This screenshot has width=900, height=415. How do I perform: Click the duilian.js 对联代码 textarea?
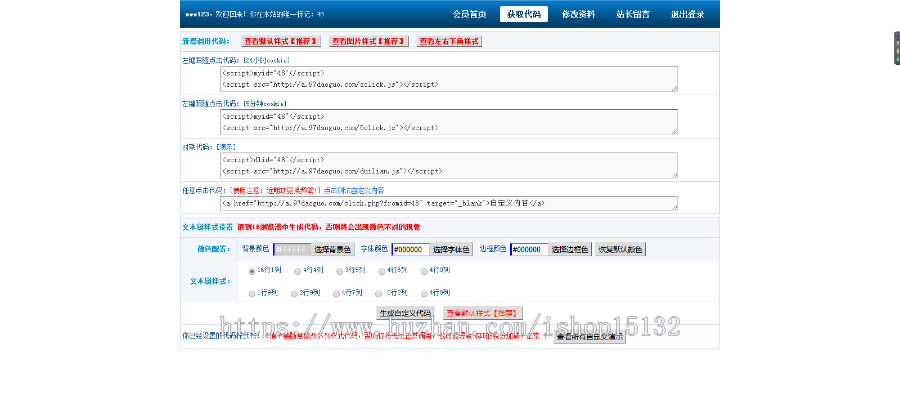[449, 165]
